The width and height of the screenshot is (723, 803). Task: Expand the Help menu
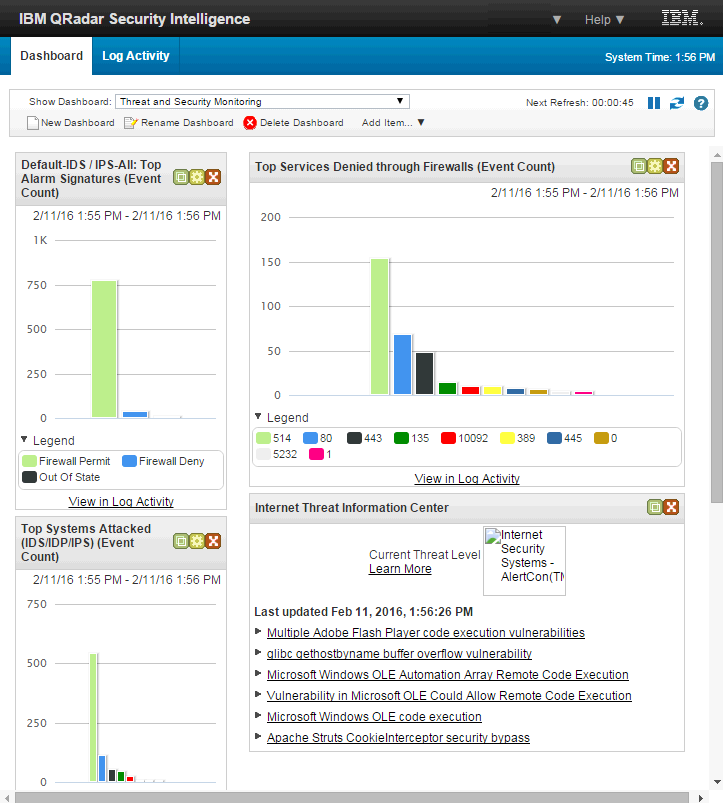click(x=604, y=19)
